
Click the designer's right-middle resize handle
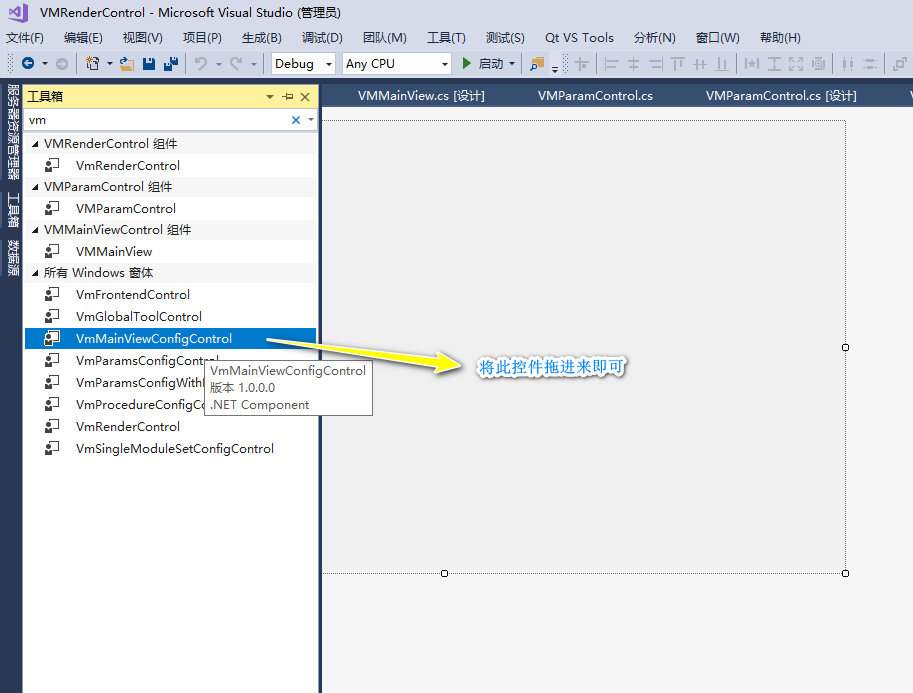[x=845, y=348]
